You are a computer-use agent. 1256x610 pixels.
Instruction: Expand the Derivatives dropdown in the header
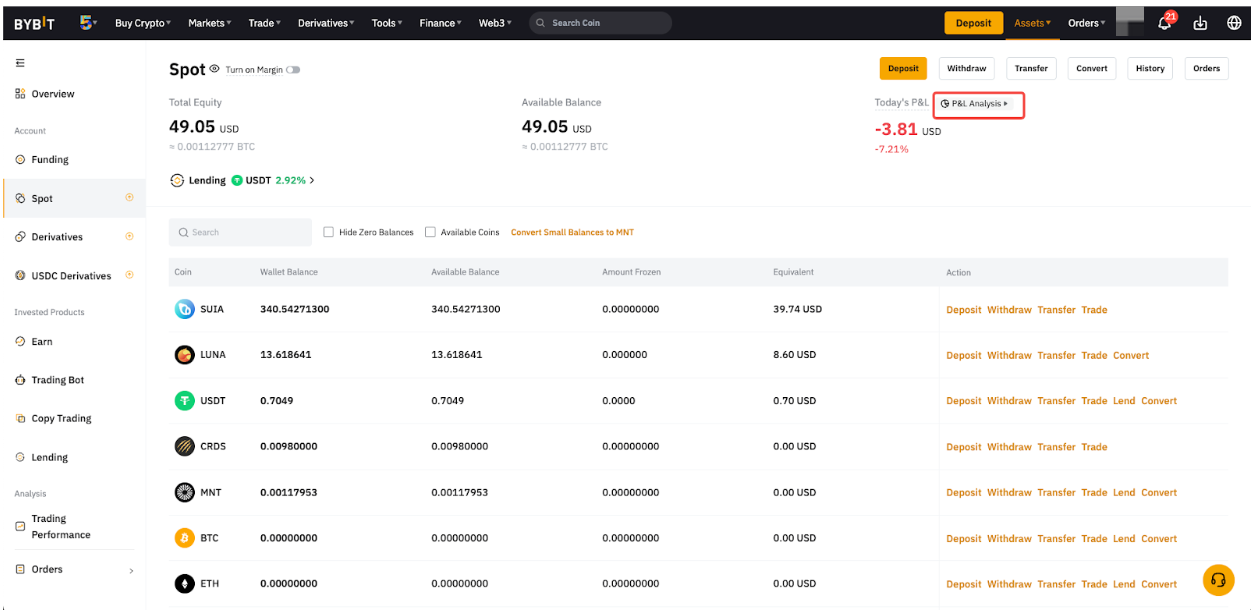325,23
